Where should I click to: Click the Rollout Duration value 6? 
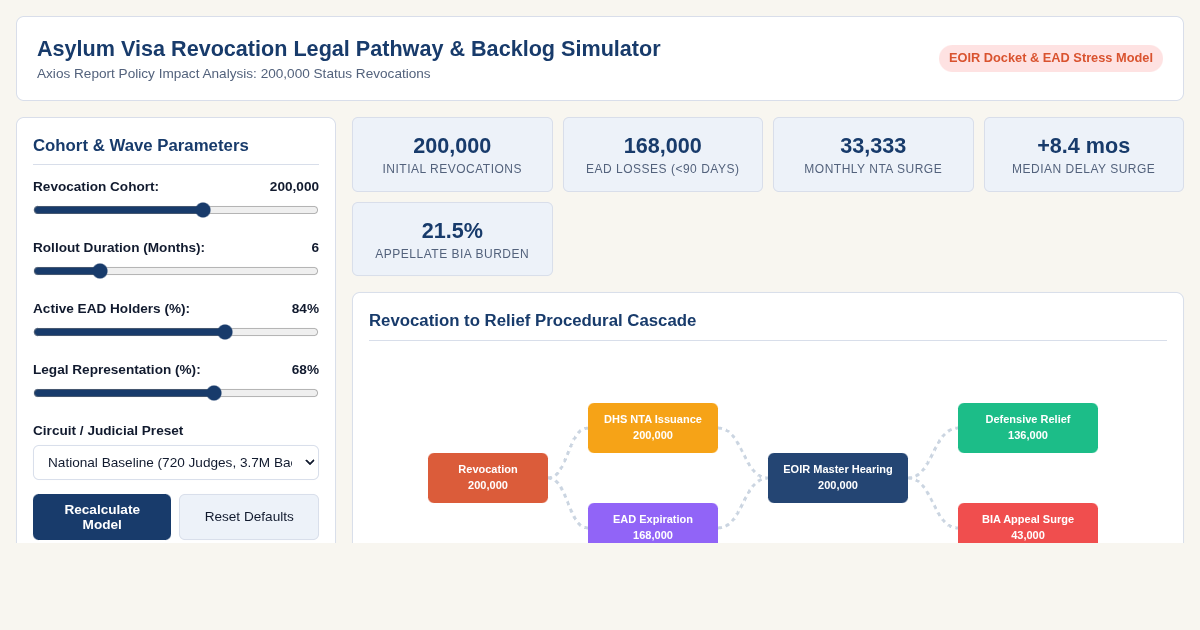coord(315,248)
